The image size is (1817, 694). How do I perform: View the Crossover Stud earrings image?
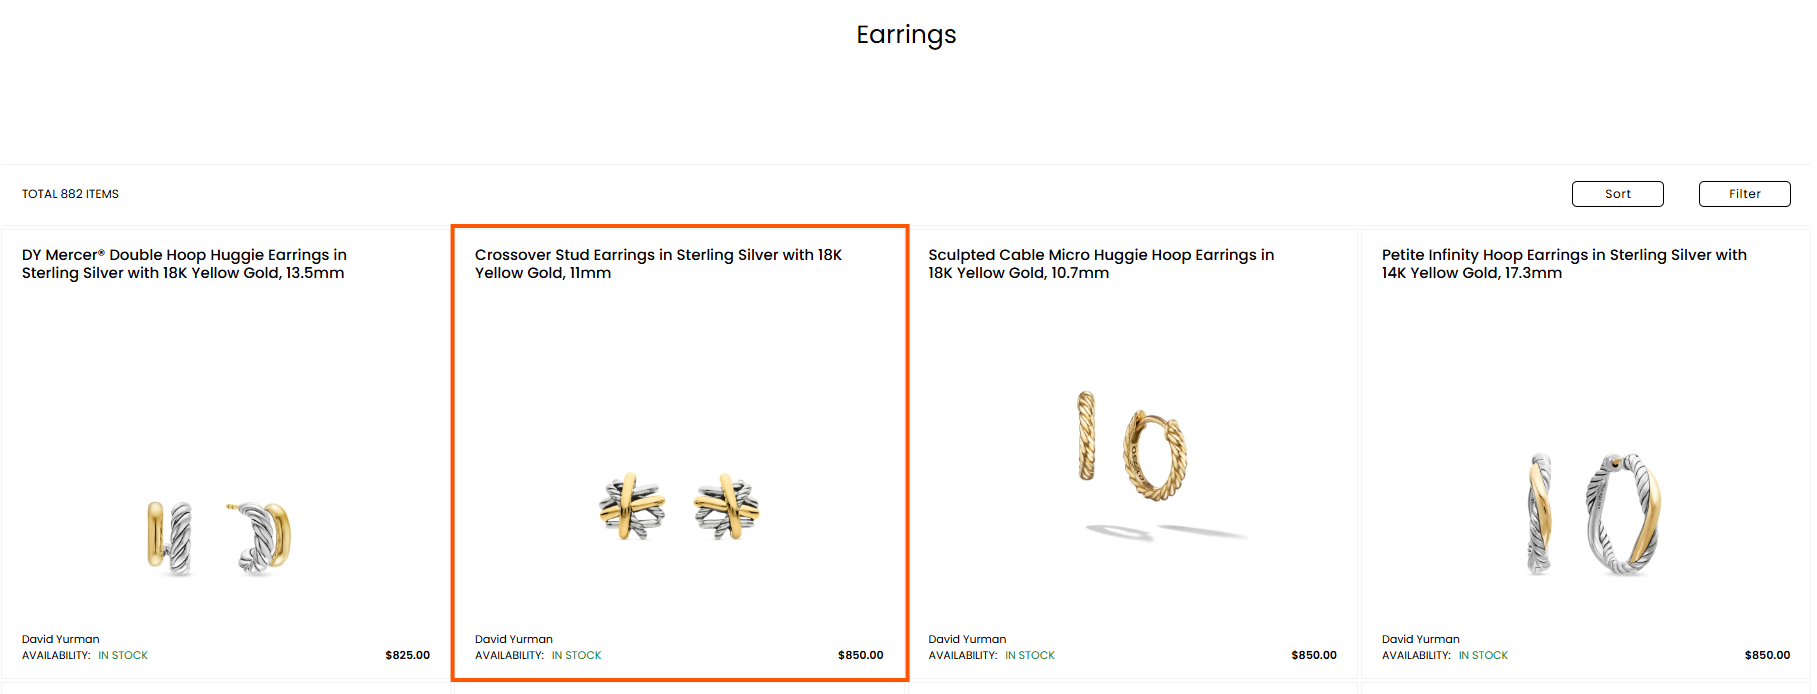pyautogui.click(x=679, y=507)
